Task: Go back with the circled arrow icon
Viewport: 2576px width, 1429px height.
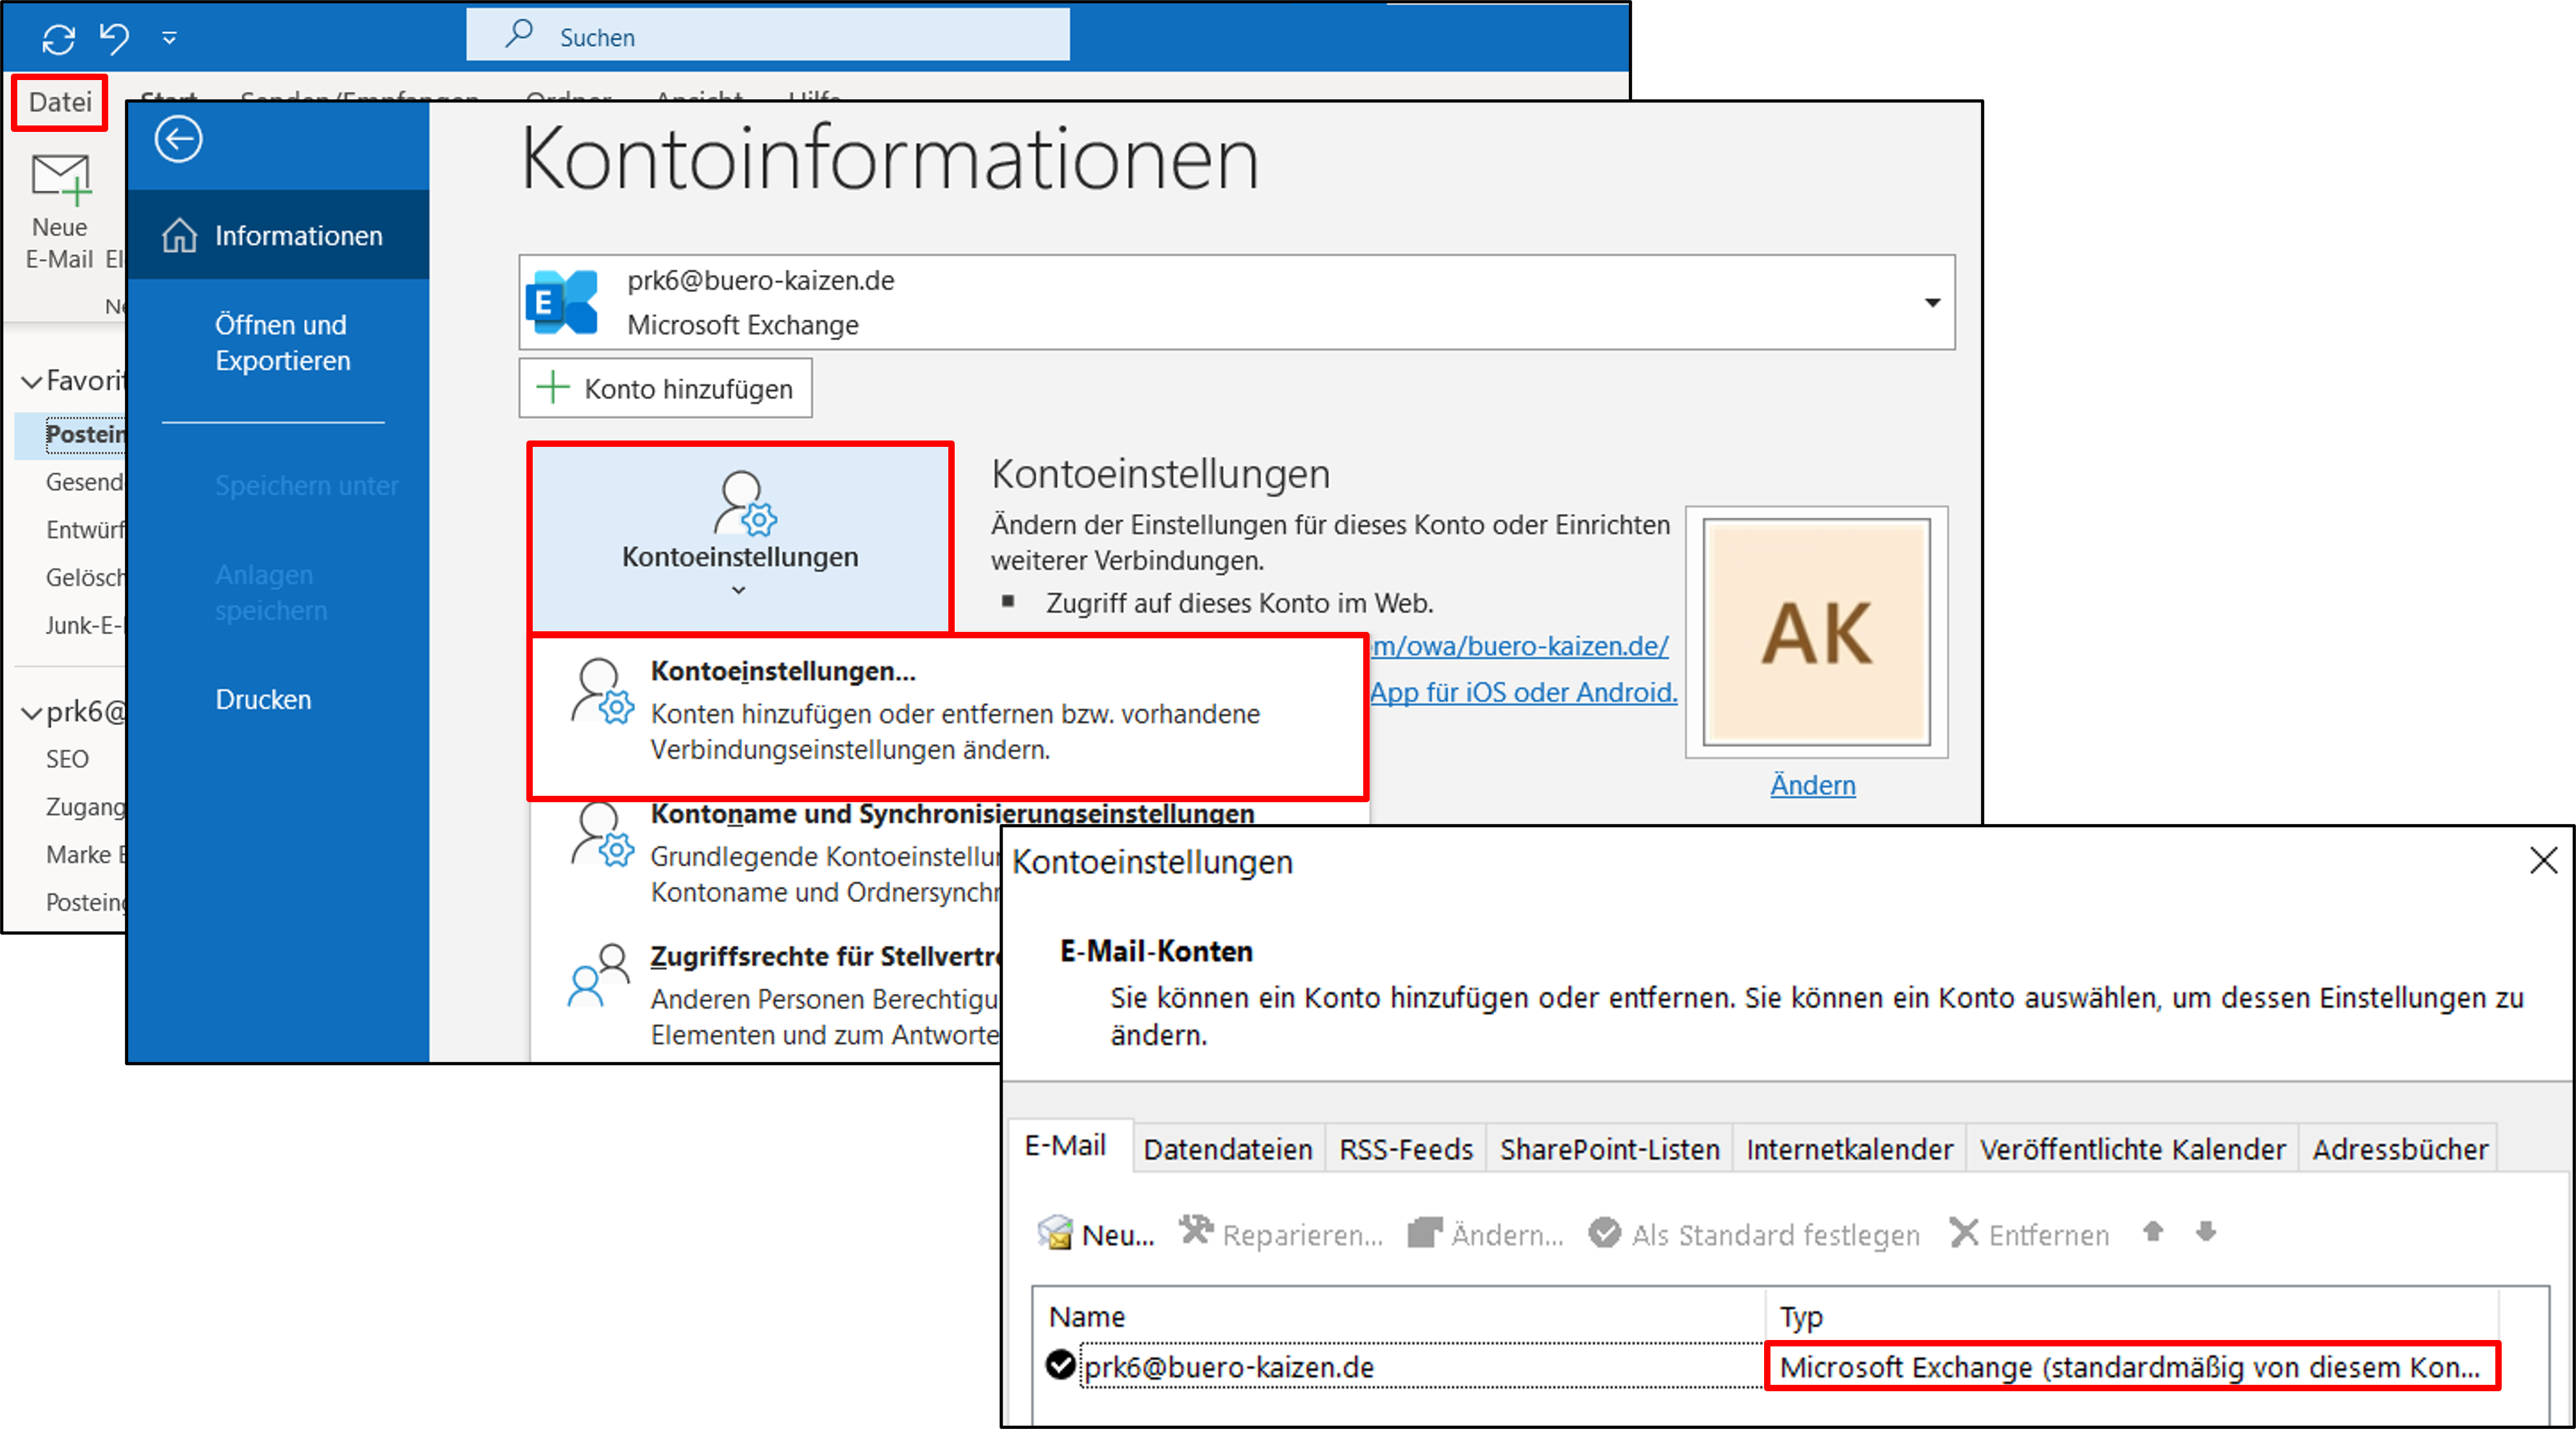Action: [178, 139]
